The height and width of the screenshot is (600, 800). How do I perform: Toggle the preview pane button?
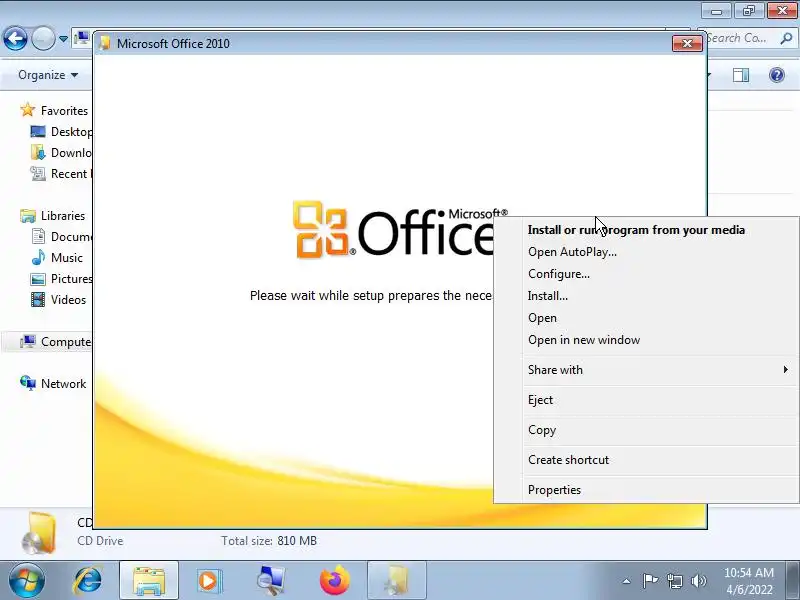click(741, 75)
